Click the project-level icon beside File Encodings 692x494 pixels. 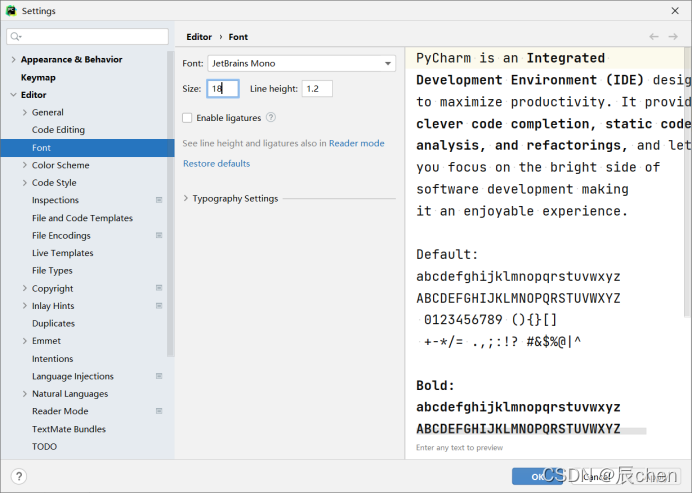[x=159, y=235]
